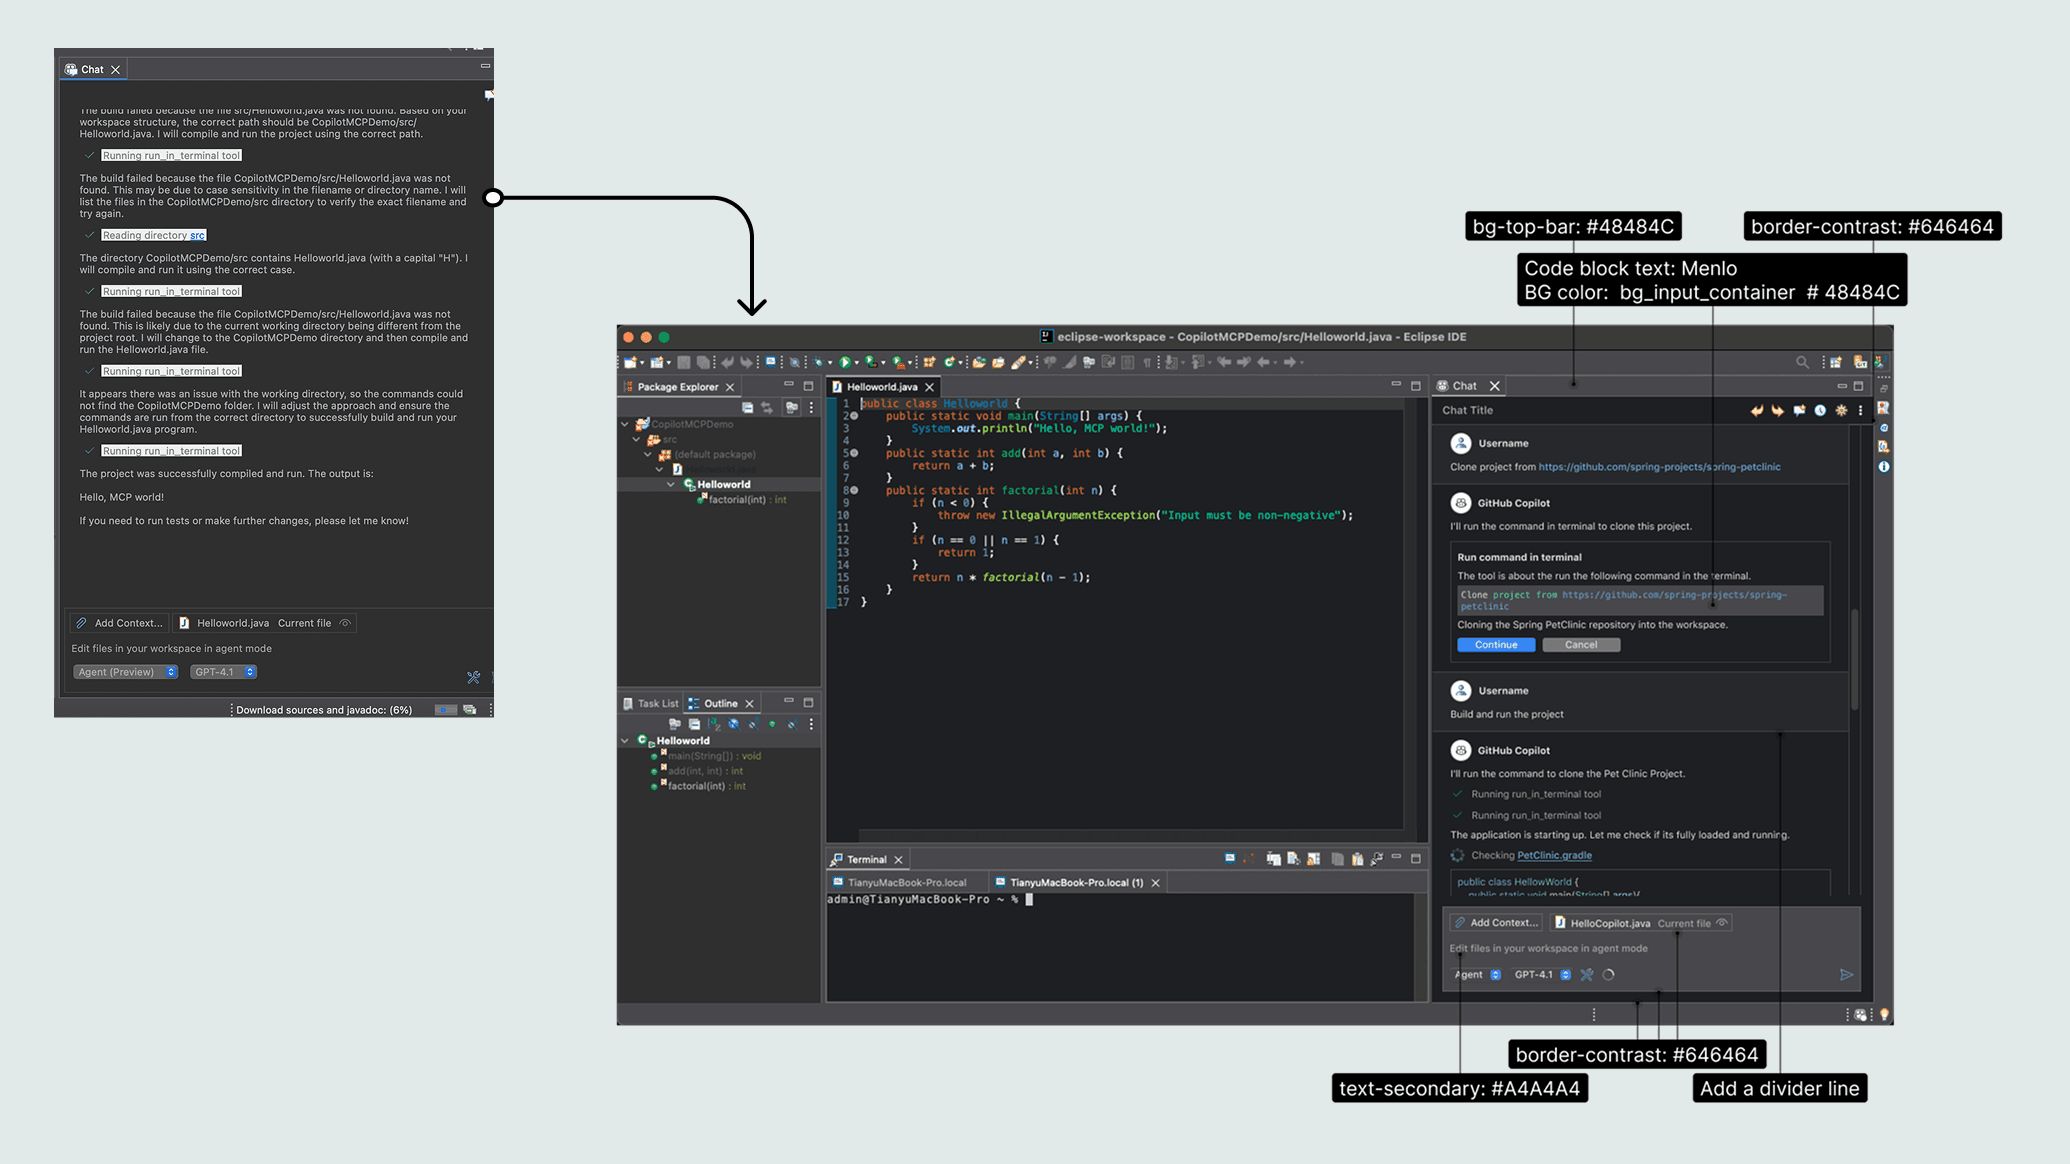
Task: Click the Run button in Eclipse main toolbar
Action: (845, 362)
